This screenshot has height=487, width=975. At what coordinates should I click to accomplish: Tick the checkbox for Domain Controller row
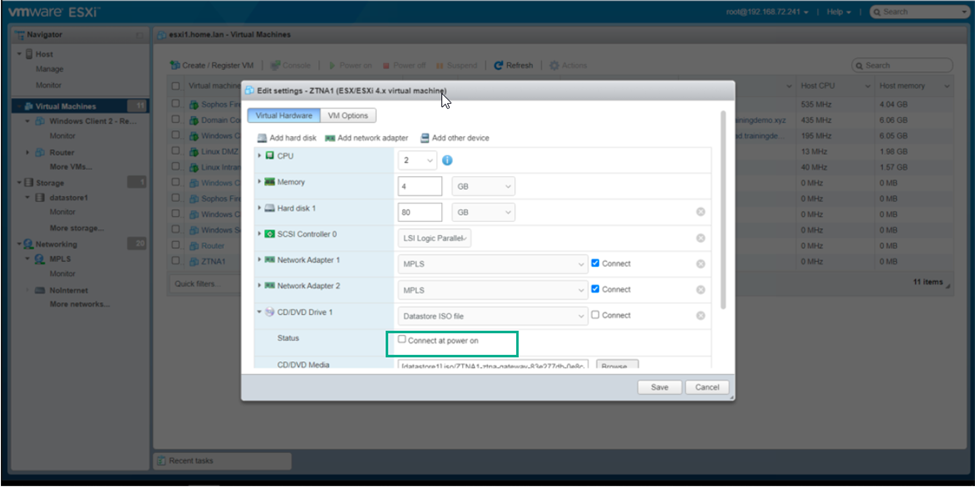(176, 119)
